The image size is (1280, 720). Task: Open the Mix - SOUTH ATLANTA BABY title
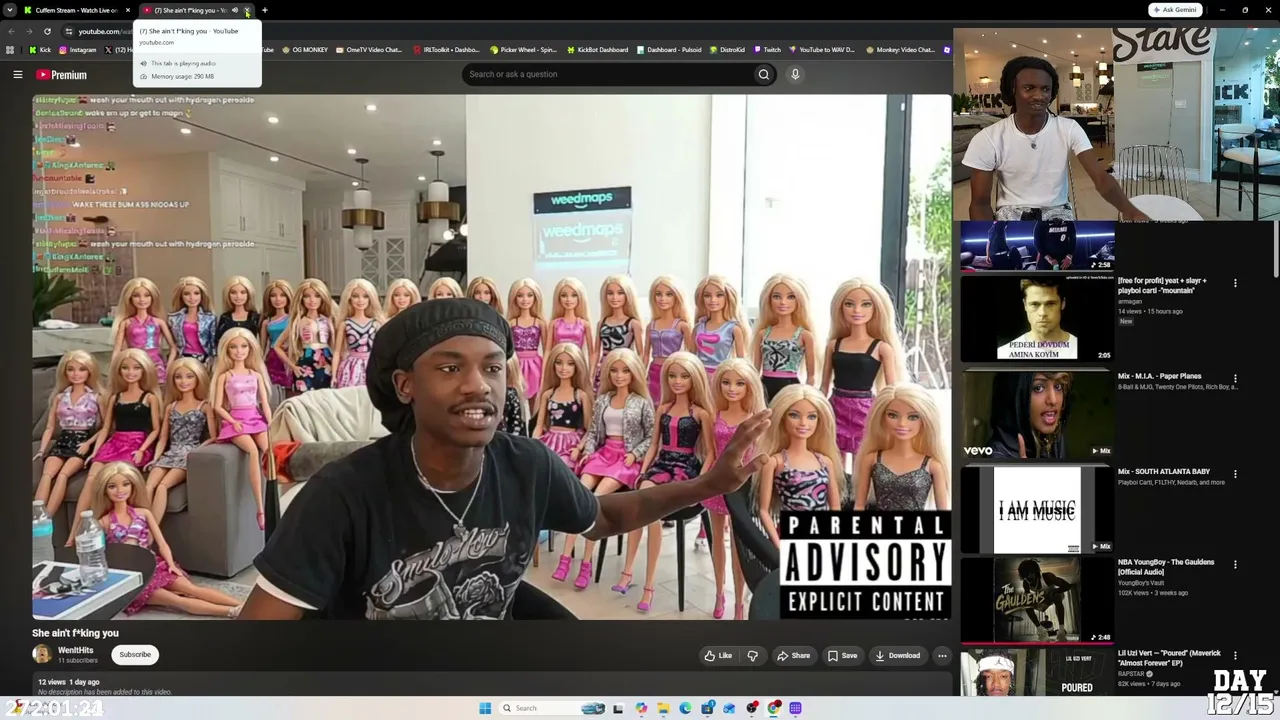coord(1164,472)
